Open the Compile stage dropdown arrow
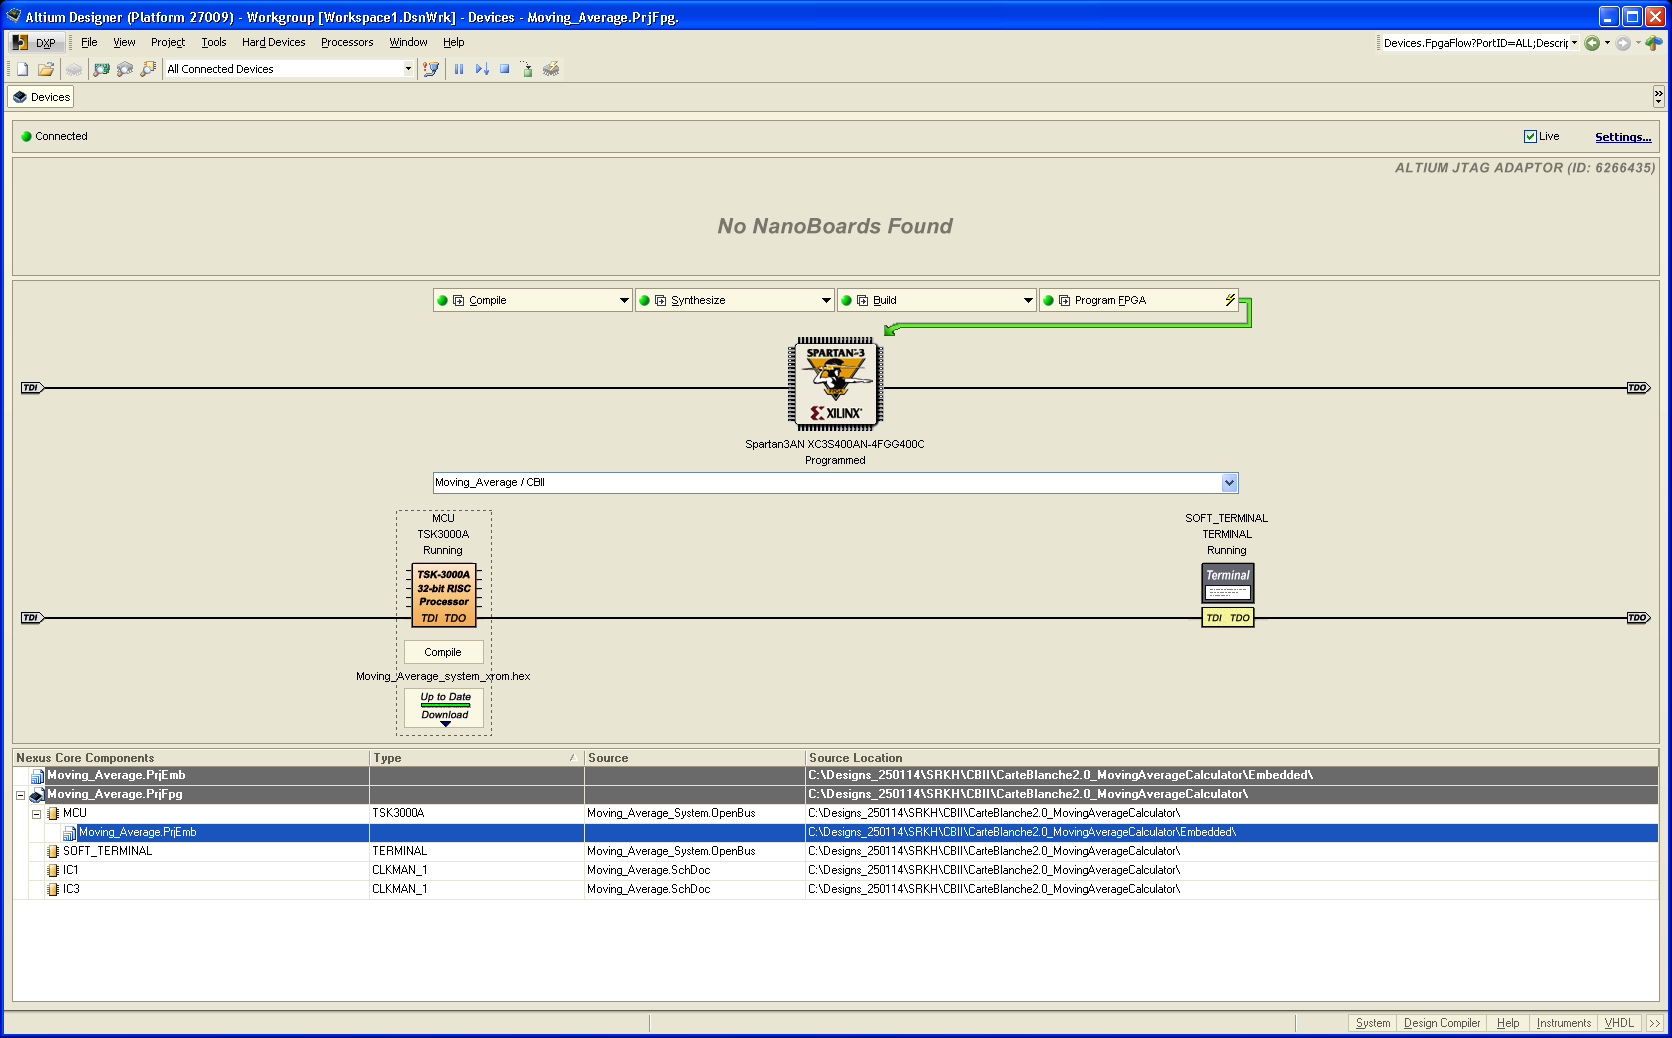 tap(624, 300)
